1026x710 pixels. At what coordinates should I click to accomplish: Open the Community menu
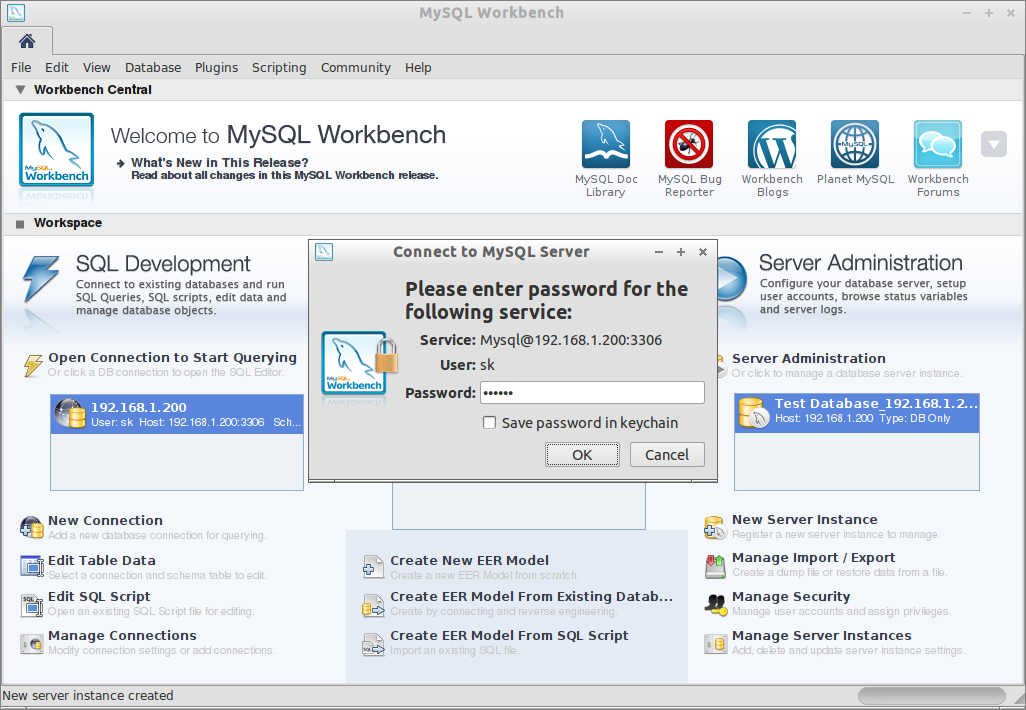tap(355, 67)
